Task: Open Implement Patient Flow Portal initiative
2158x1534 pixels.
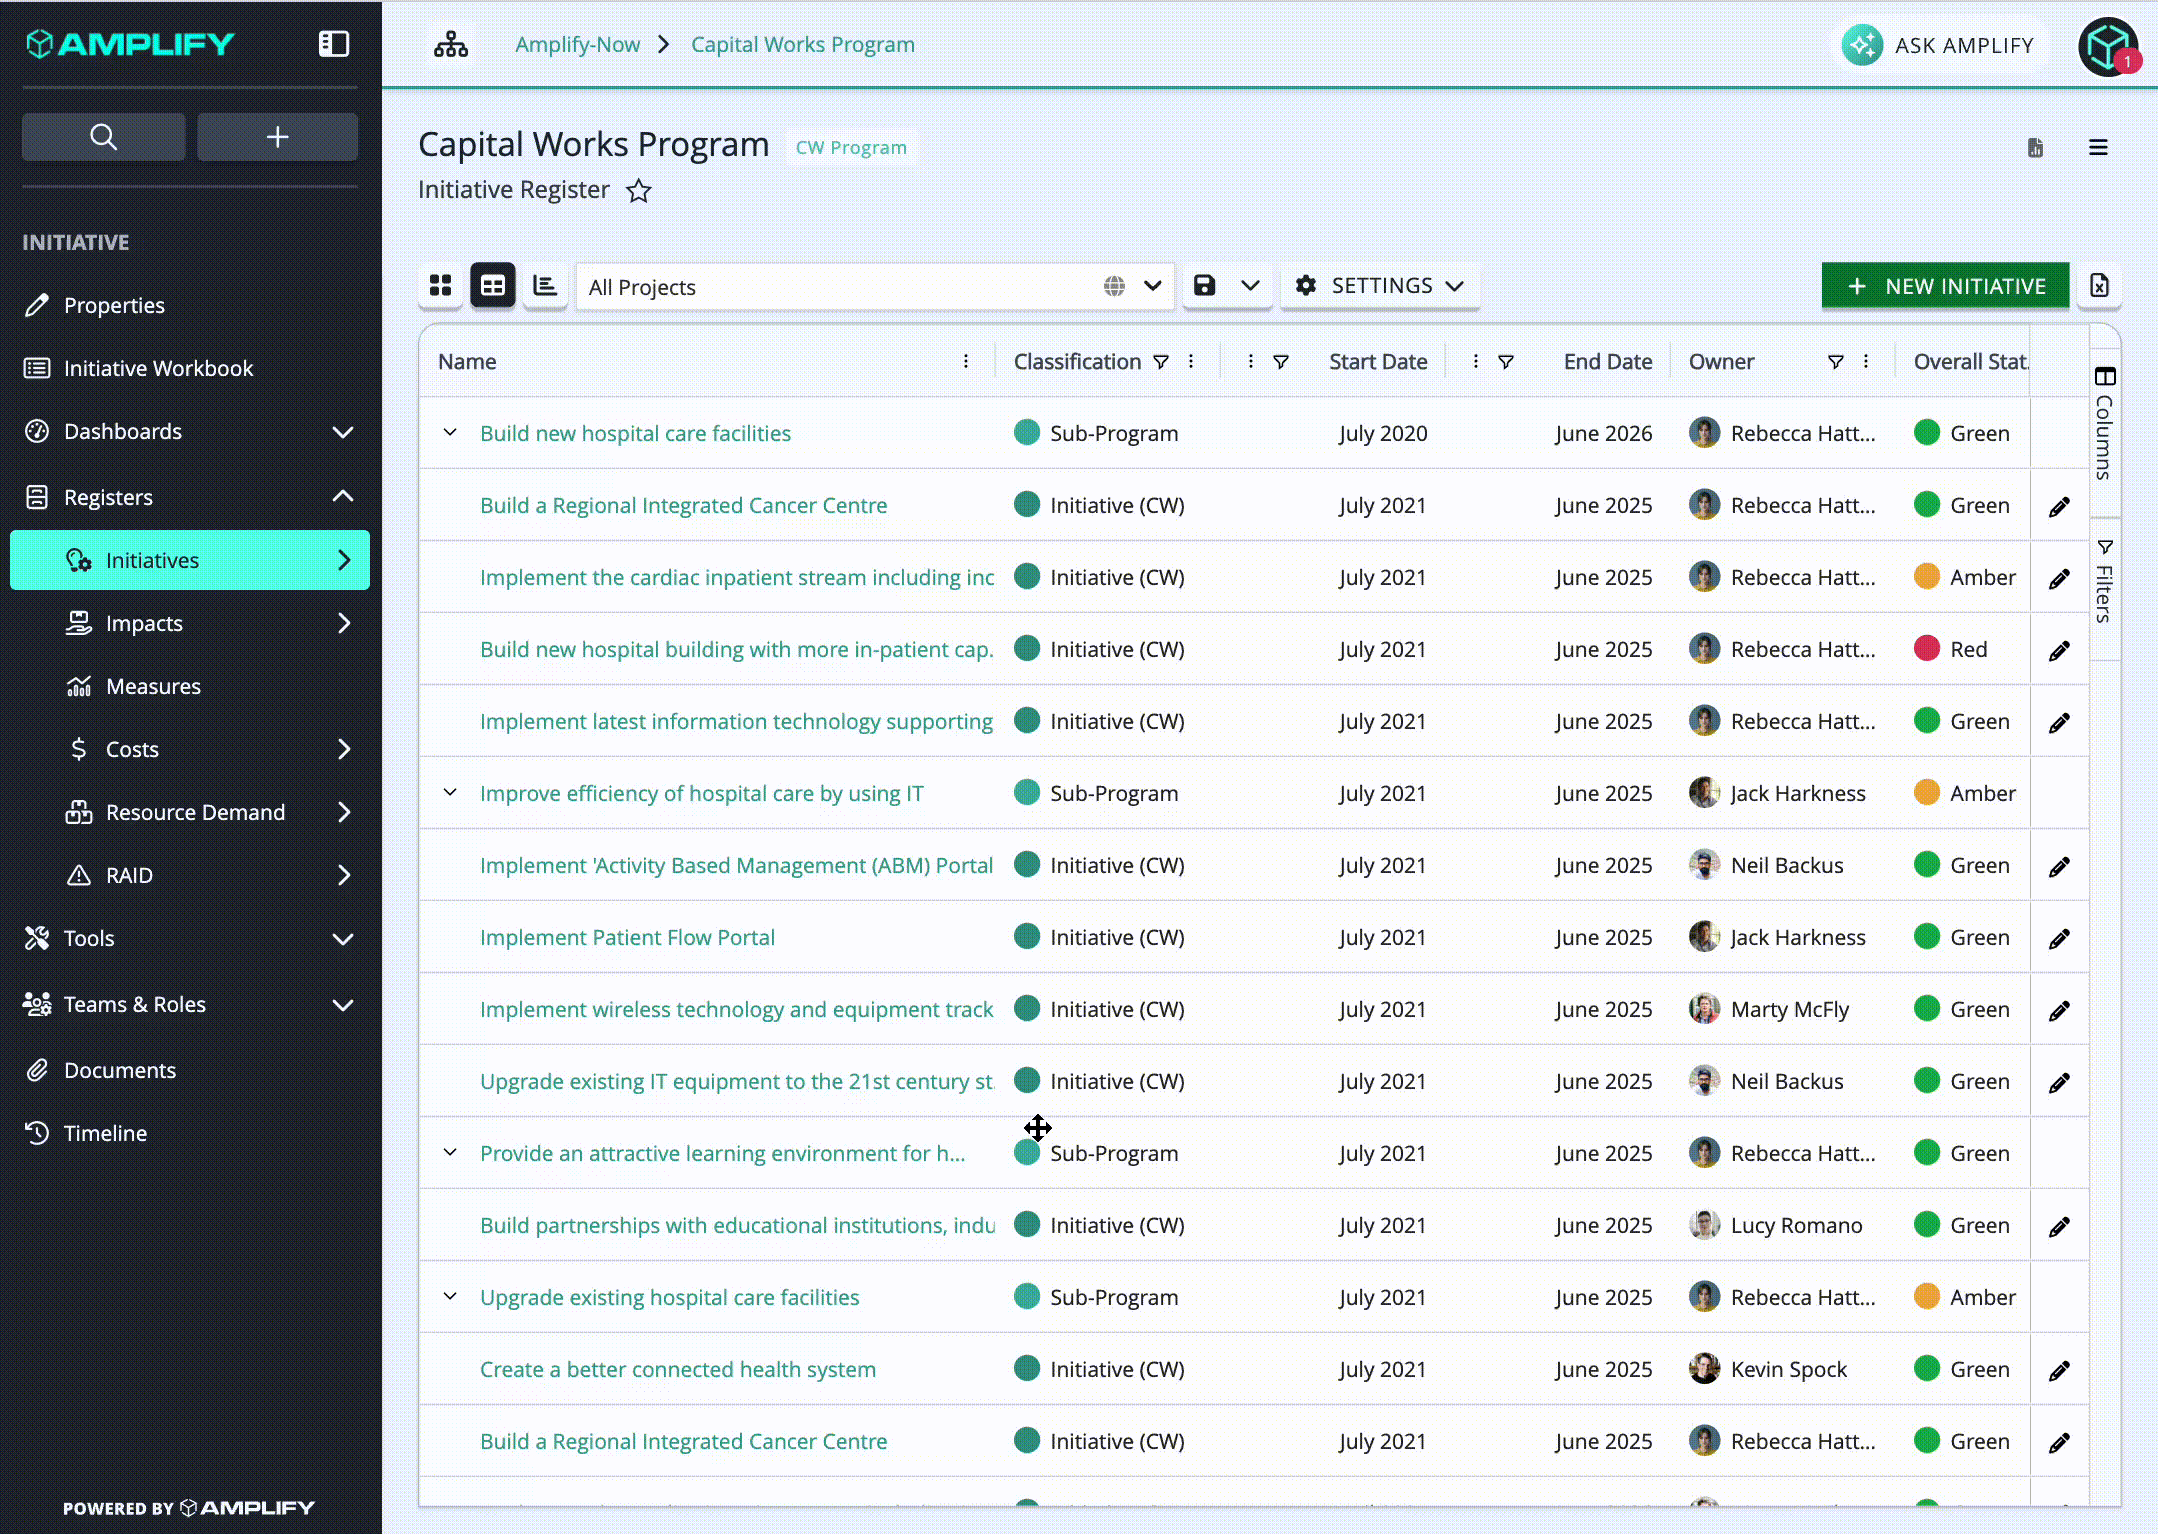Action: pos(627,937)
